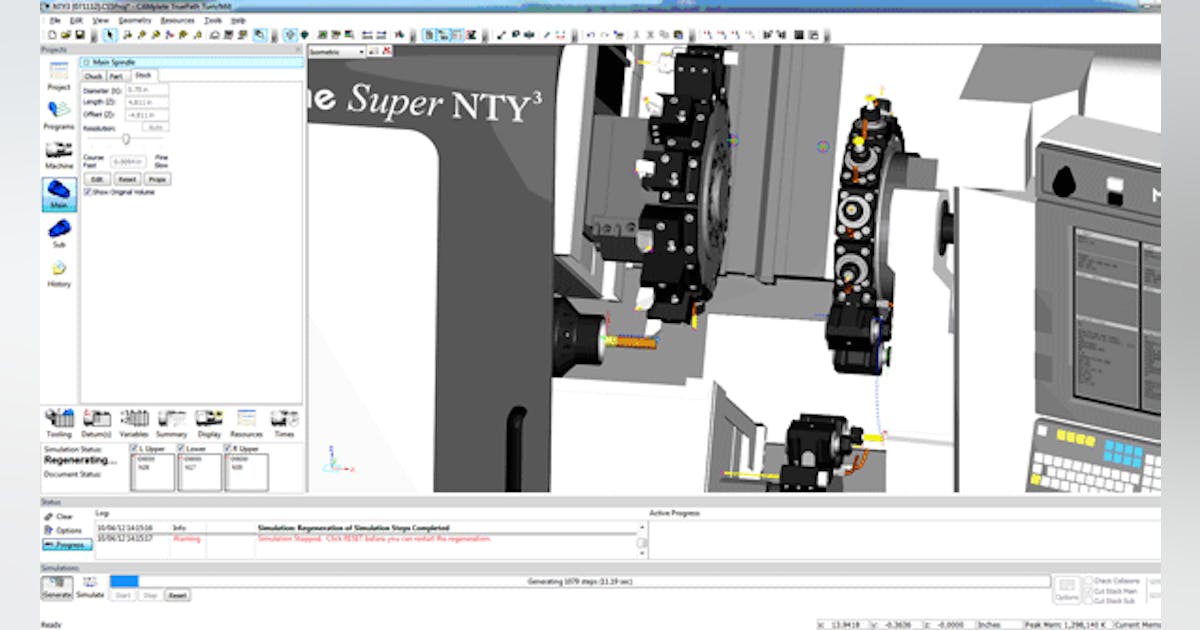
Task: Select the Machine icon in the sidebar
Action: (x=58, y=152)
